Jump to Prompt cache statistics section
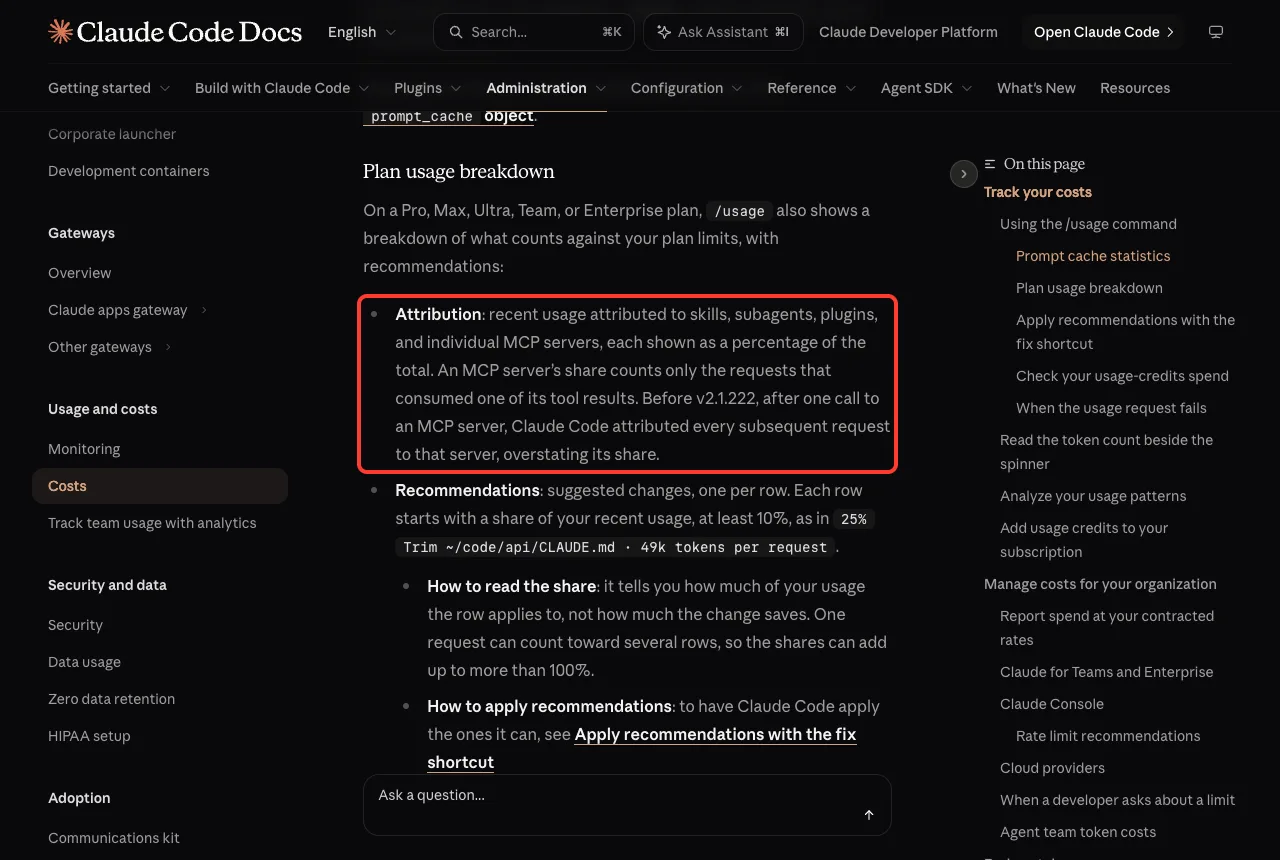This screenshot has width=1280, height=860. 1093,256
